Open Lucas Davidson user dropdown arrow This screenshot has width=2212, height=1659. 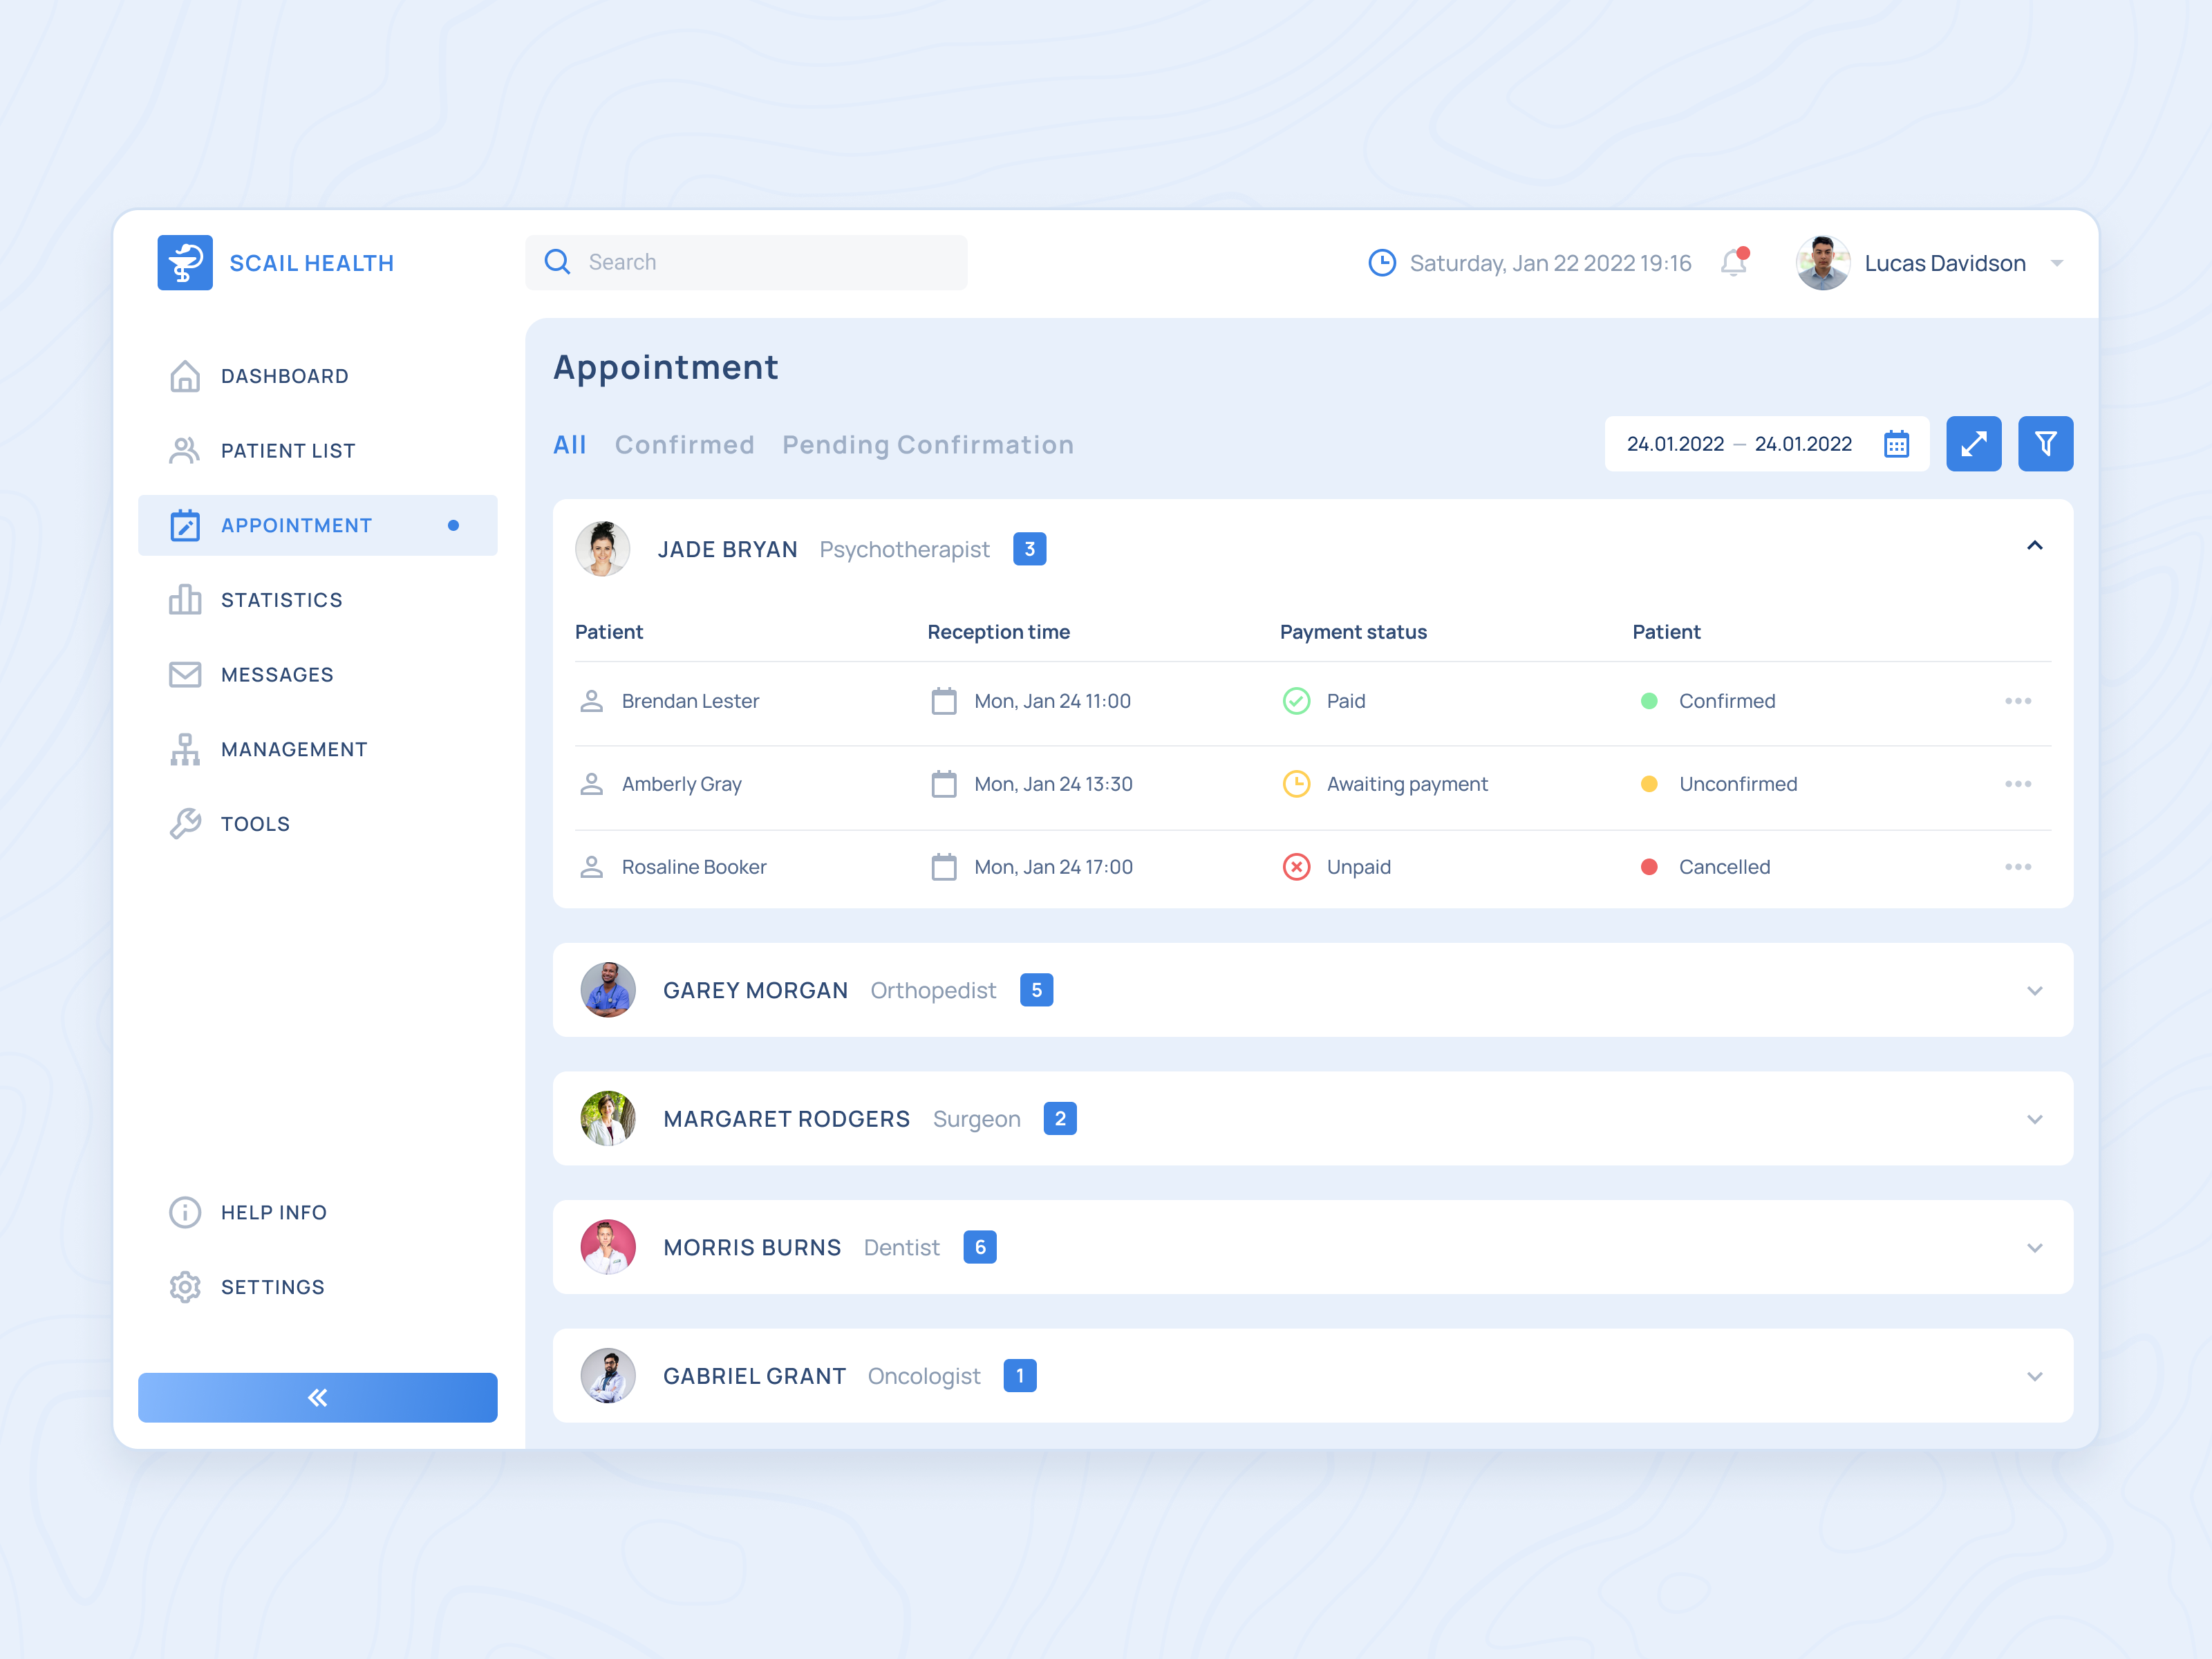pyautogui.click(x=2056, y=264)
